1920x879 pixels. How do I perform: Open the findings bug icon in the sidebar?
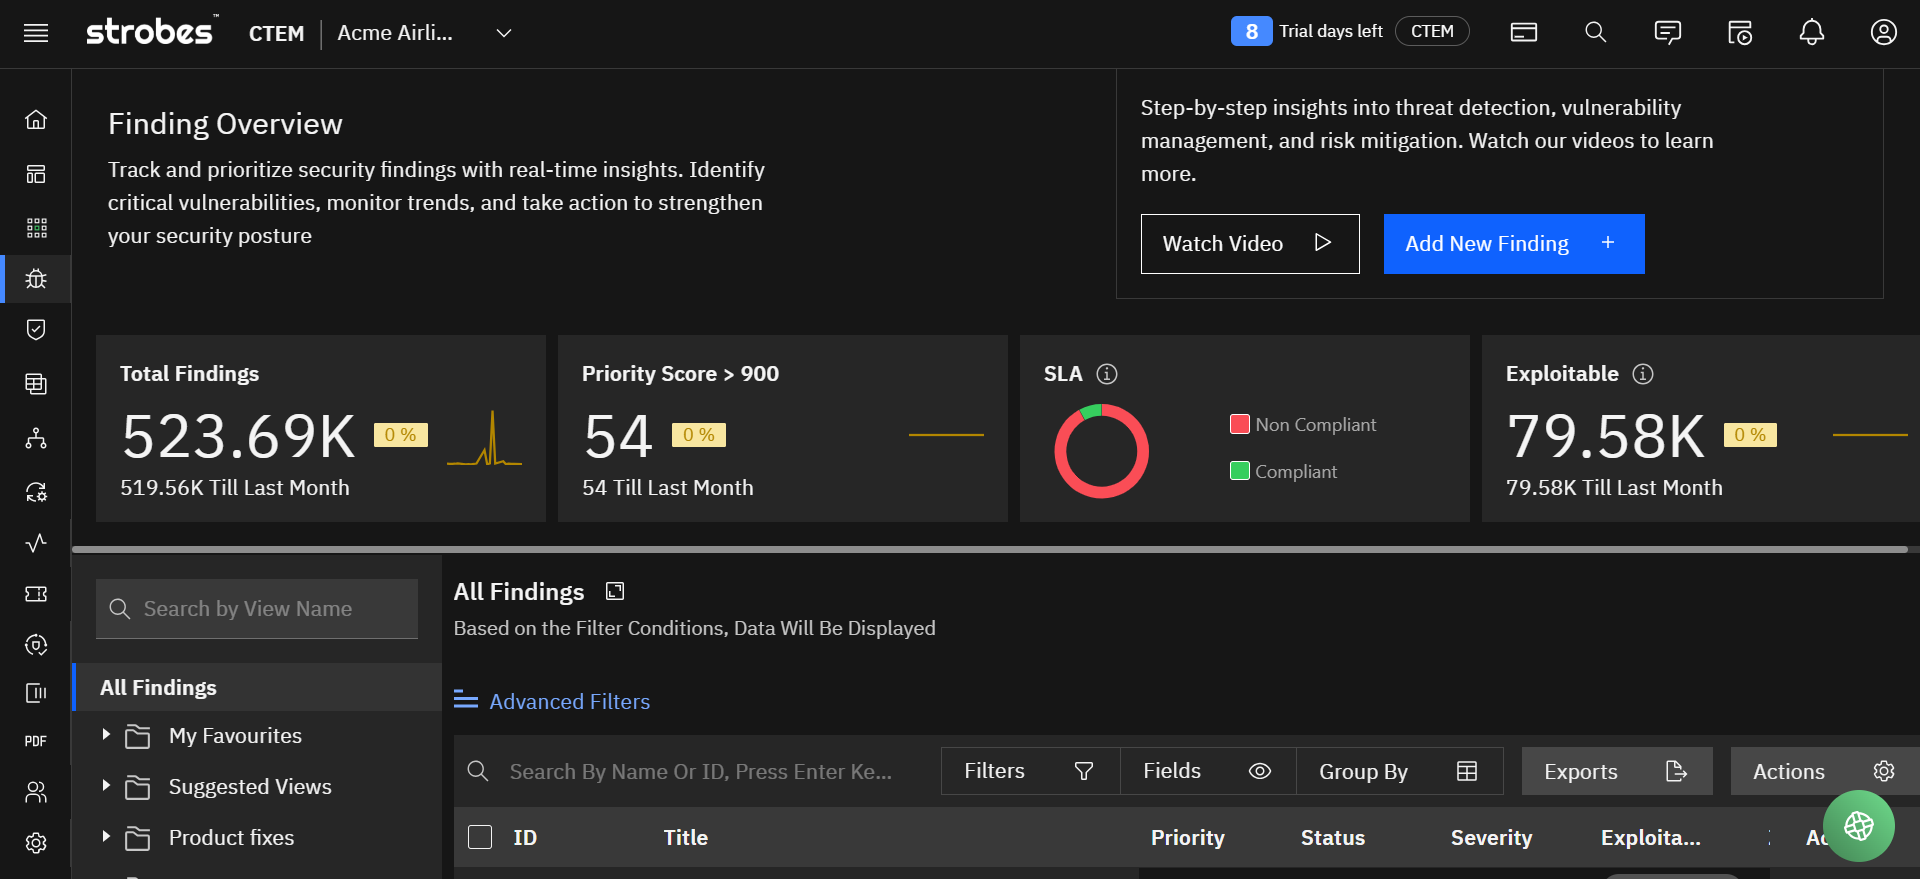pyautogui.click(x=36, y=279)
